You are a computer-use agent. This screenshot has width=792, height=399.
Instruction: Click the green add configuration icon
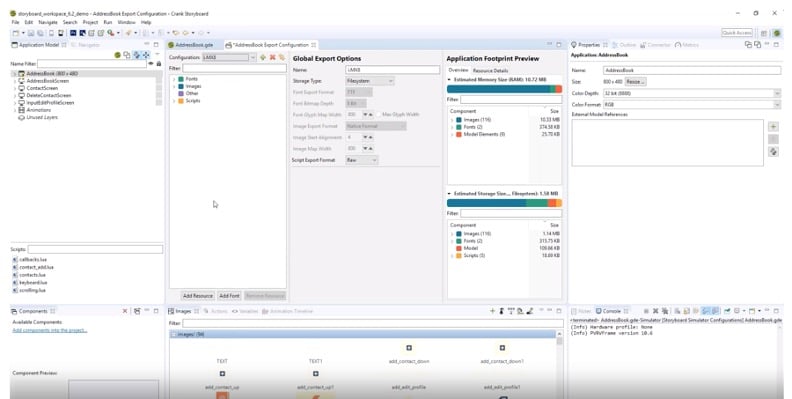click(263, 58)
